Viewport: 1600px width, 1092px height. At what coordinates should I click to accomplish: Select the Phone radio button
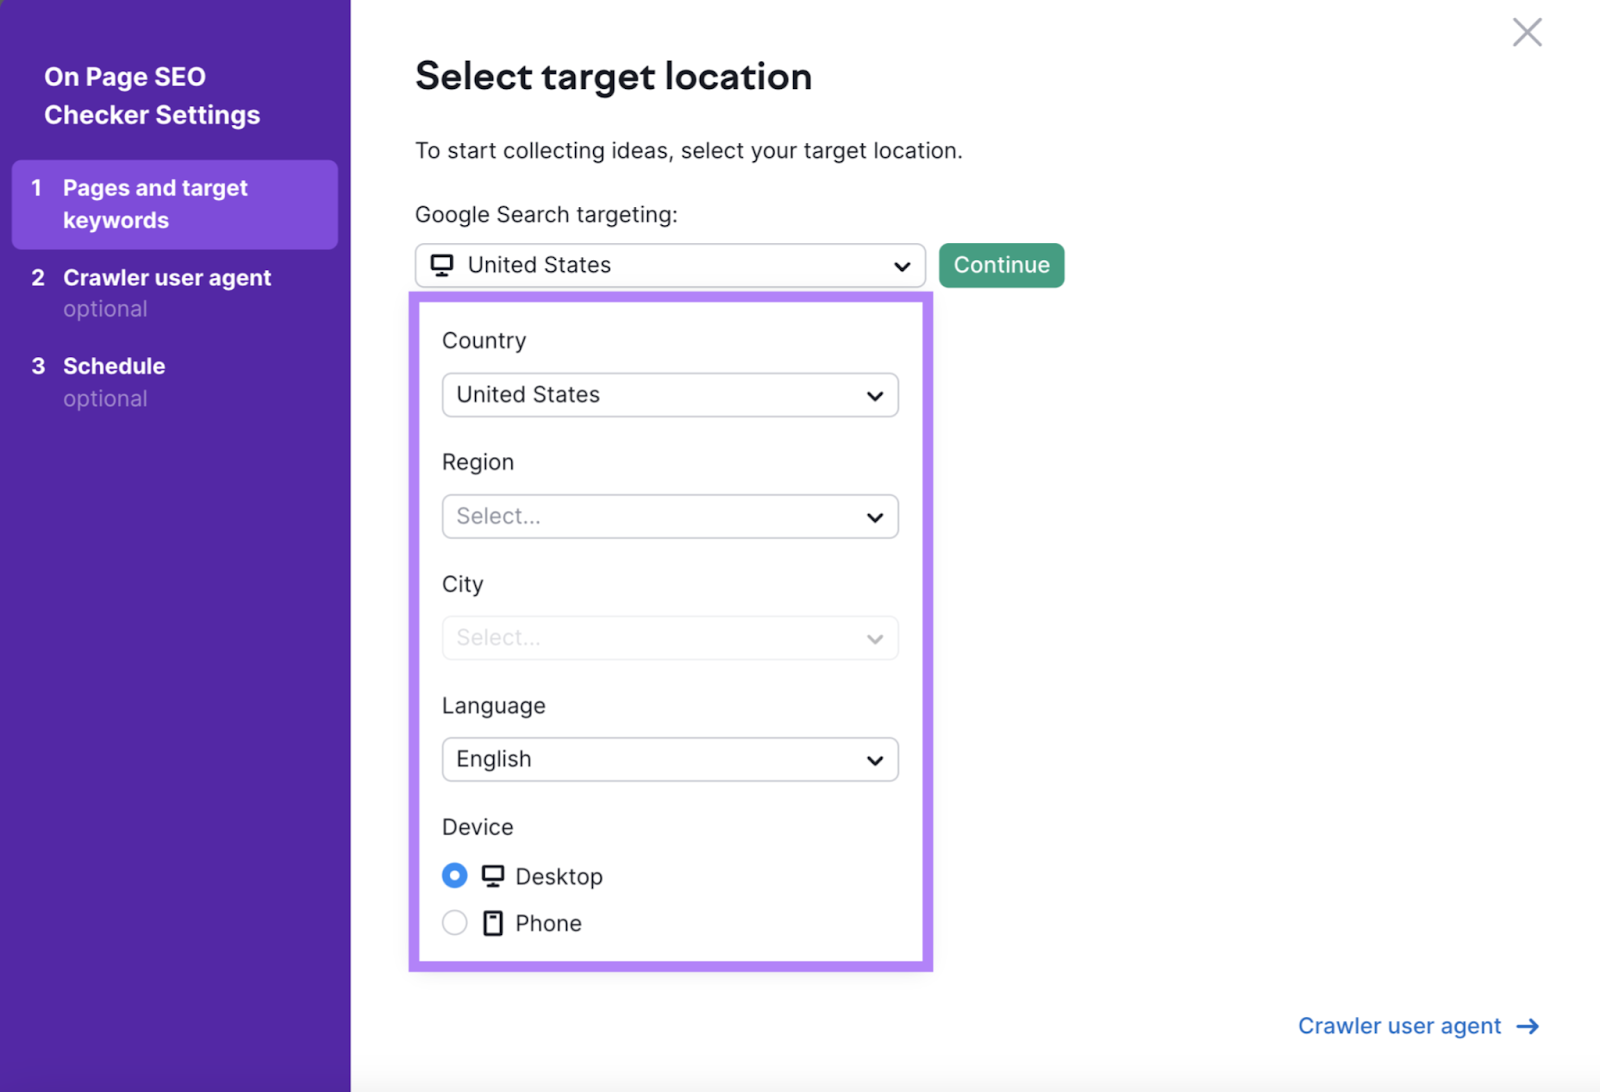click(x=455, y=922)
